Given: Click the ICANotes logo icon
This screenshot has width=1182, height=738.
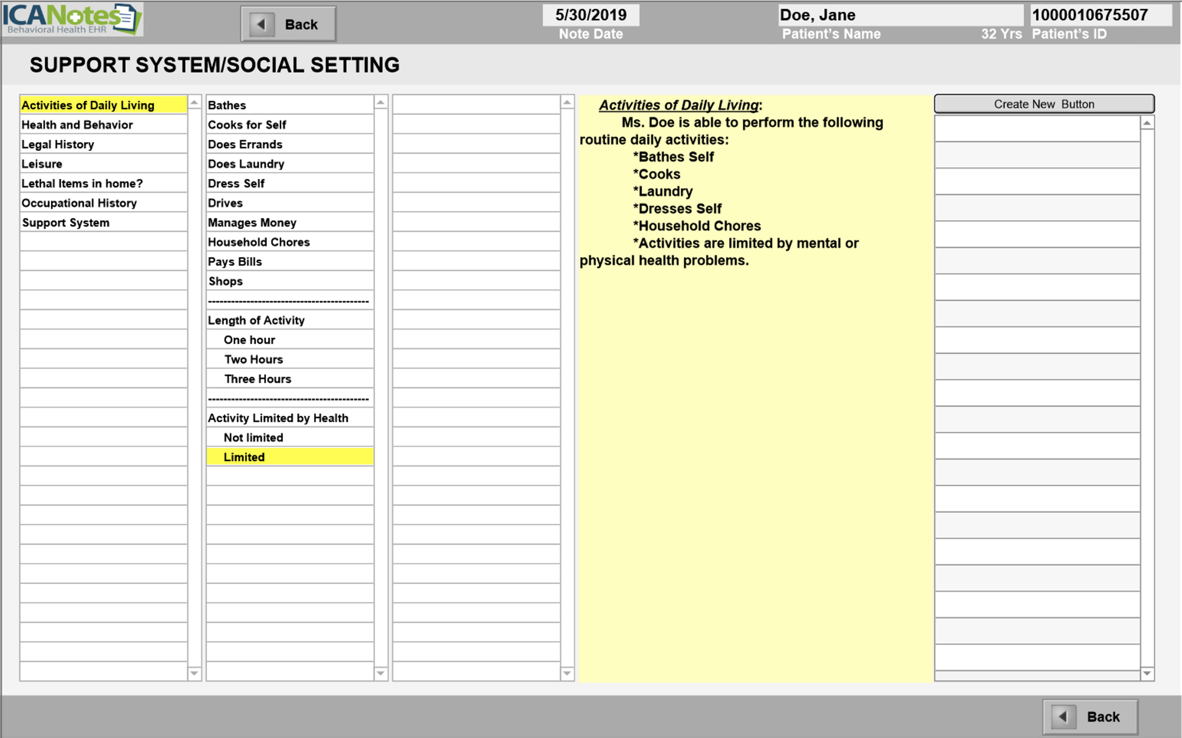Looking at the screenshot, I should point(72,19).
